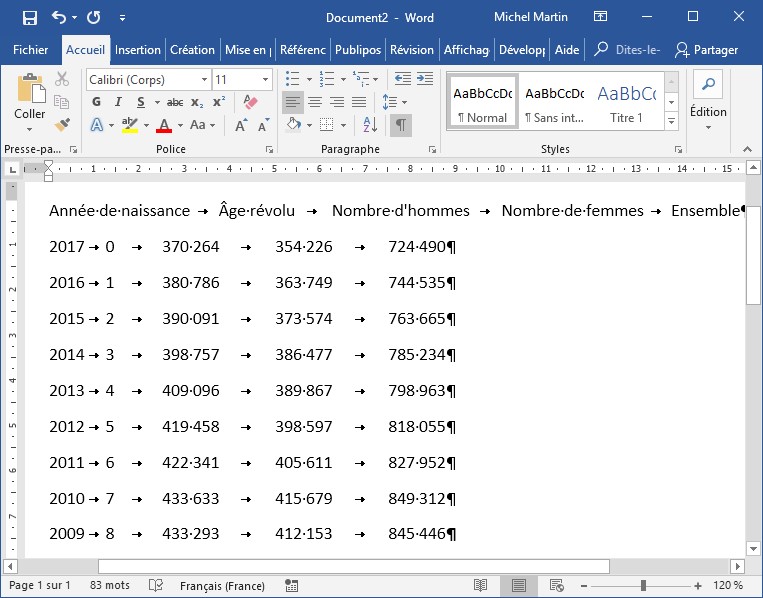Clear all formatting with eraser icon

pos(251,102)
